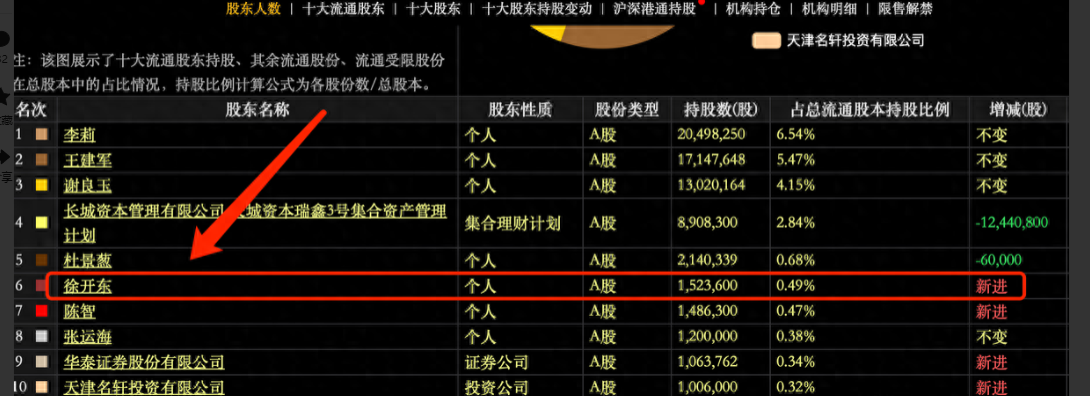The image size is (1090, 396).
Task: Click the swatch beside 杜景葱
Action: [x=41, y=261]
